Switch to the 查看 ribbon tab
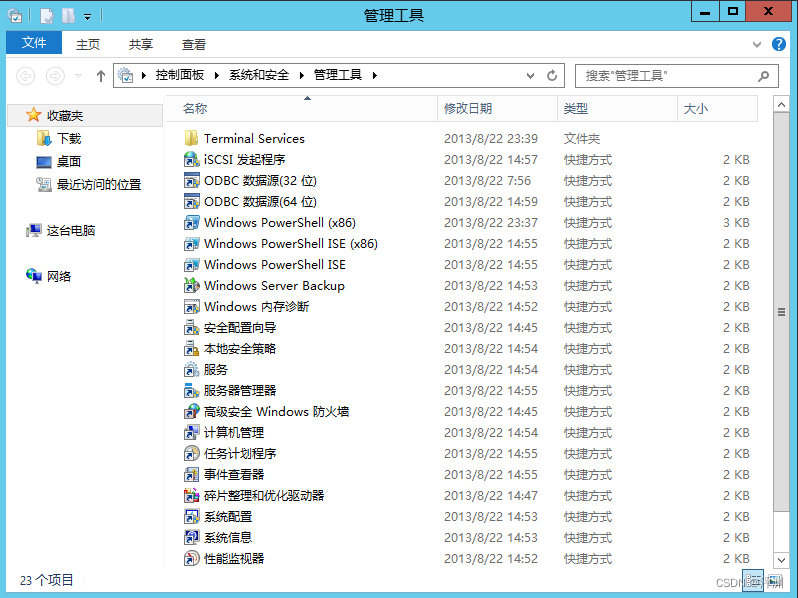Screen dimensions: 798x598 click(x=194, y=45)
